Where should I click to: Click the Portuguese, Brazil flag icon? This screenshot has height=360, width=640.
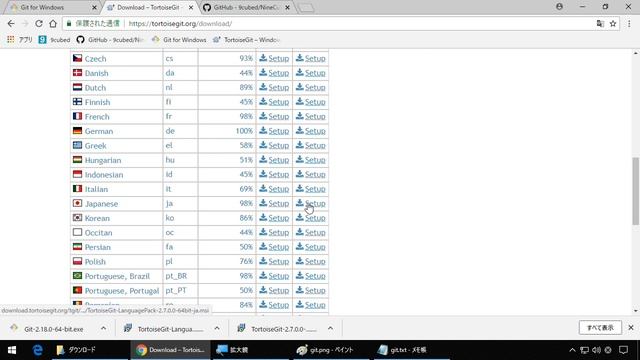click(x=78, y=276)
